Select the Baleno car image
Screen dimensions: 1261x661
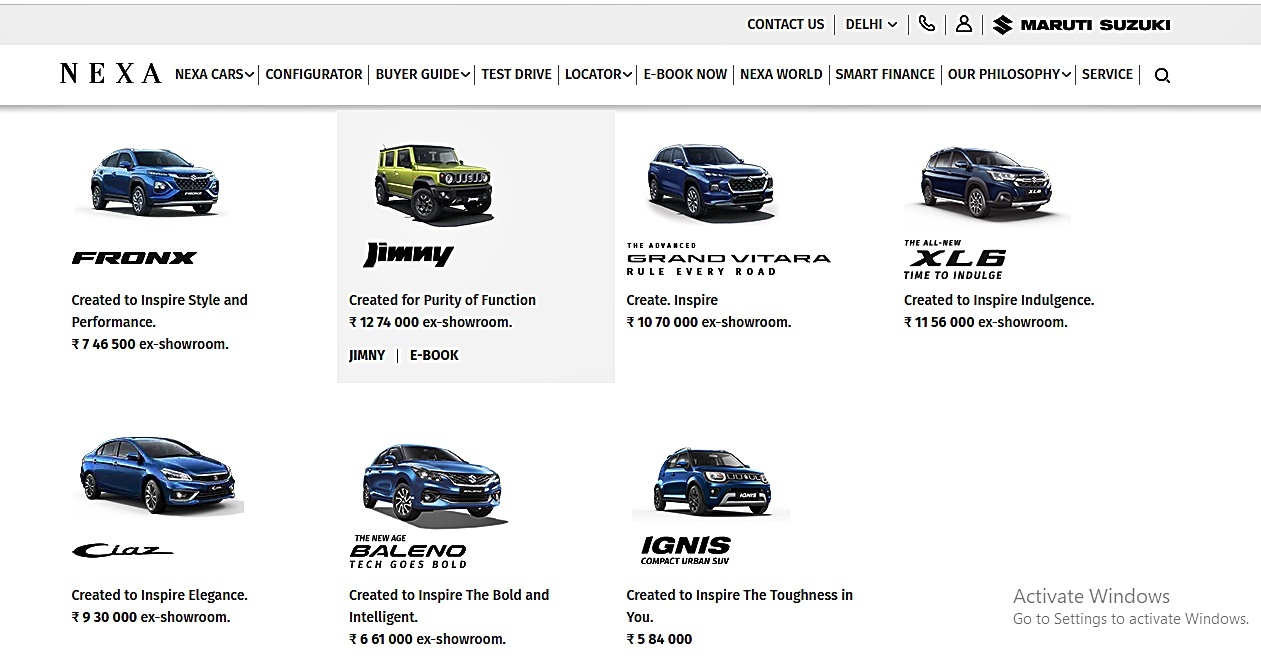coord(433,484)
